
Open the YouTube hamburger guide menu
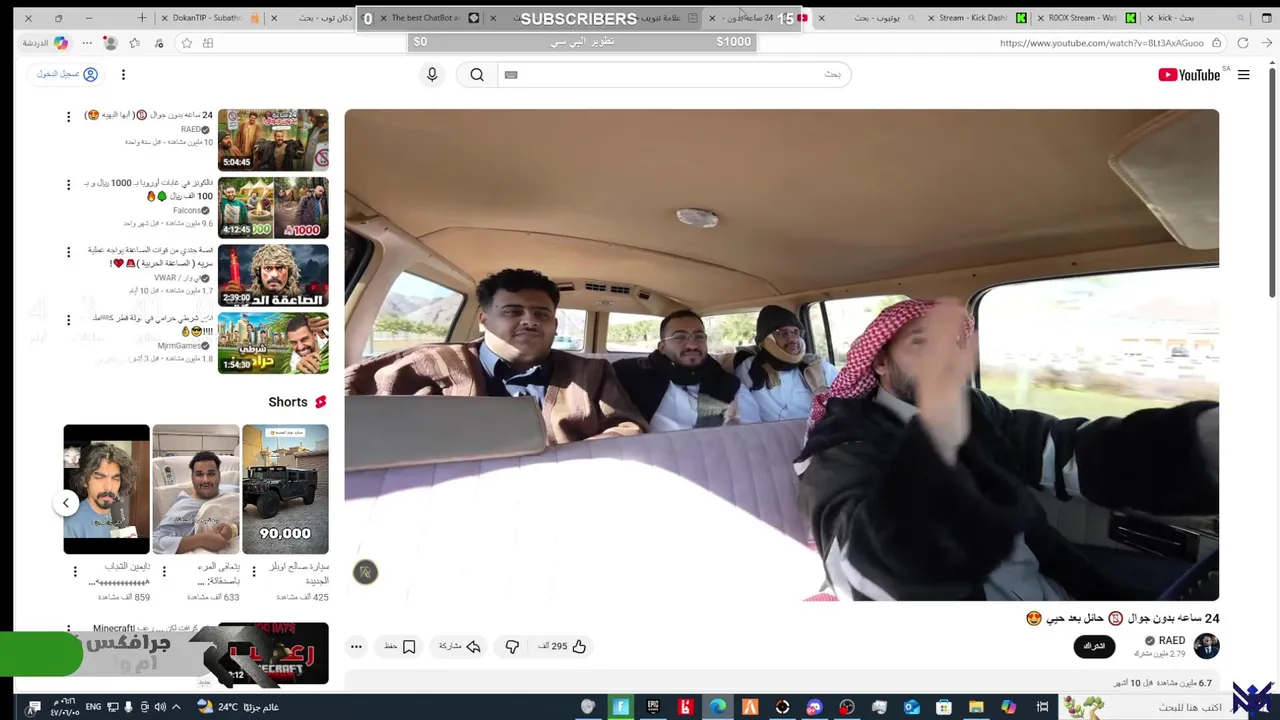click(x=1243, y=75)
